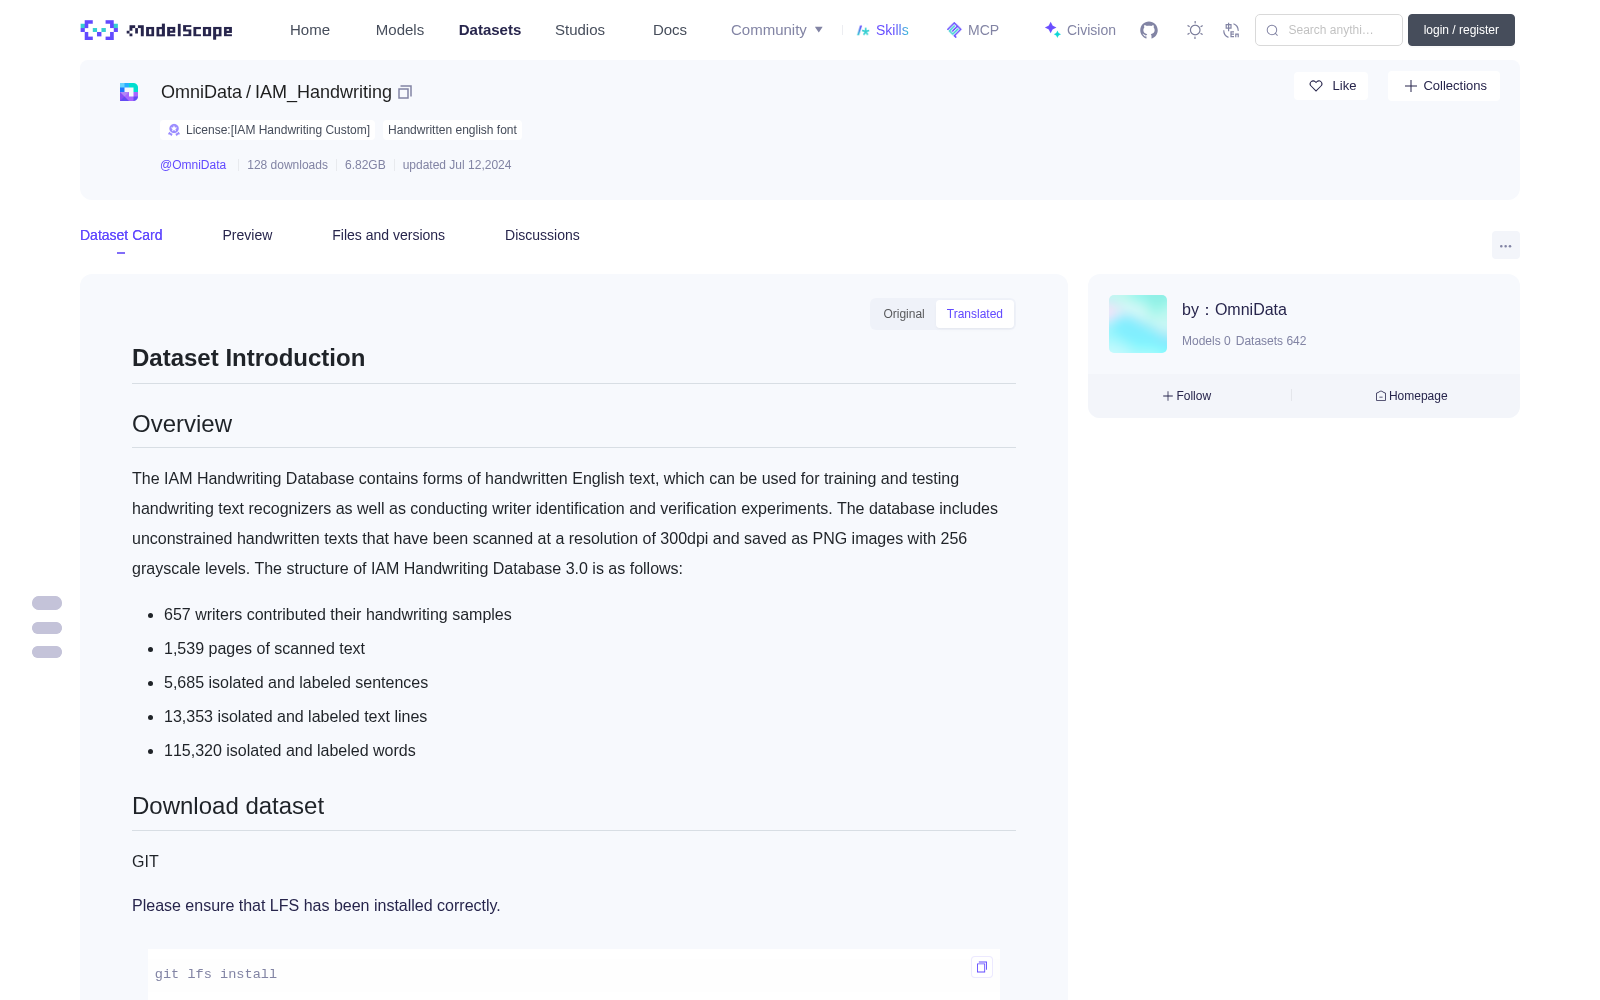The height and width of the screenshot is (1000, 1600).
Task: Like this dataset with heart button
Action: pos(1332,86)
